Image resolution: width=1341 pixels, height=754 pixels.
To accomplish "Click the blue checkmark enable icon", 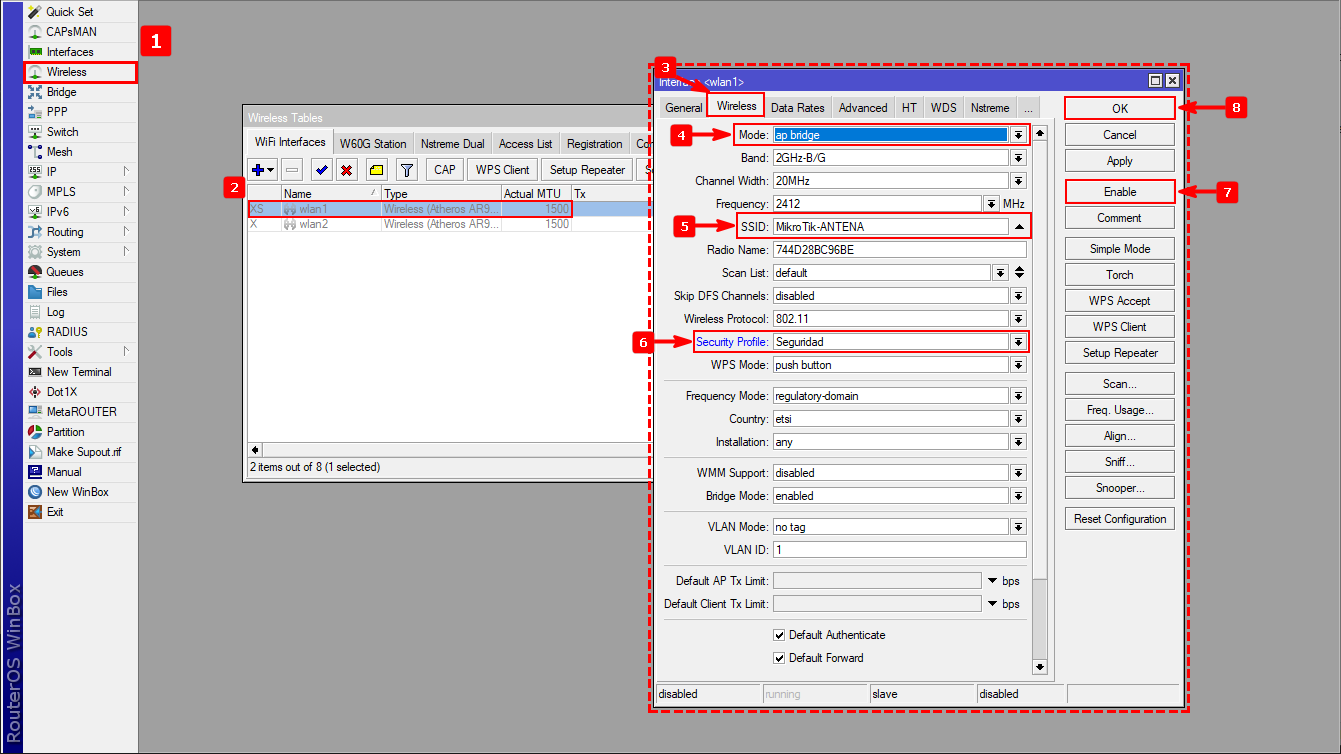I will [321, 170].
